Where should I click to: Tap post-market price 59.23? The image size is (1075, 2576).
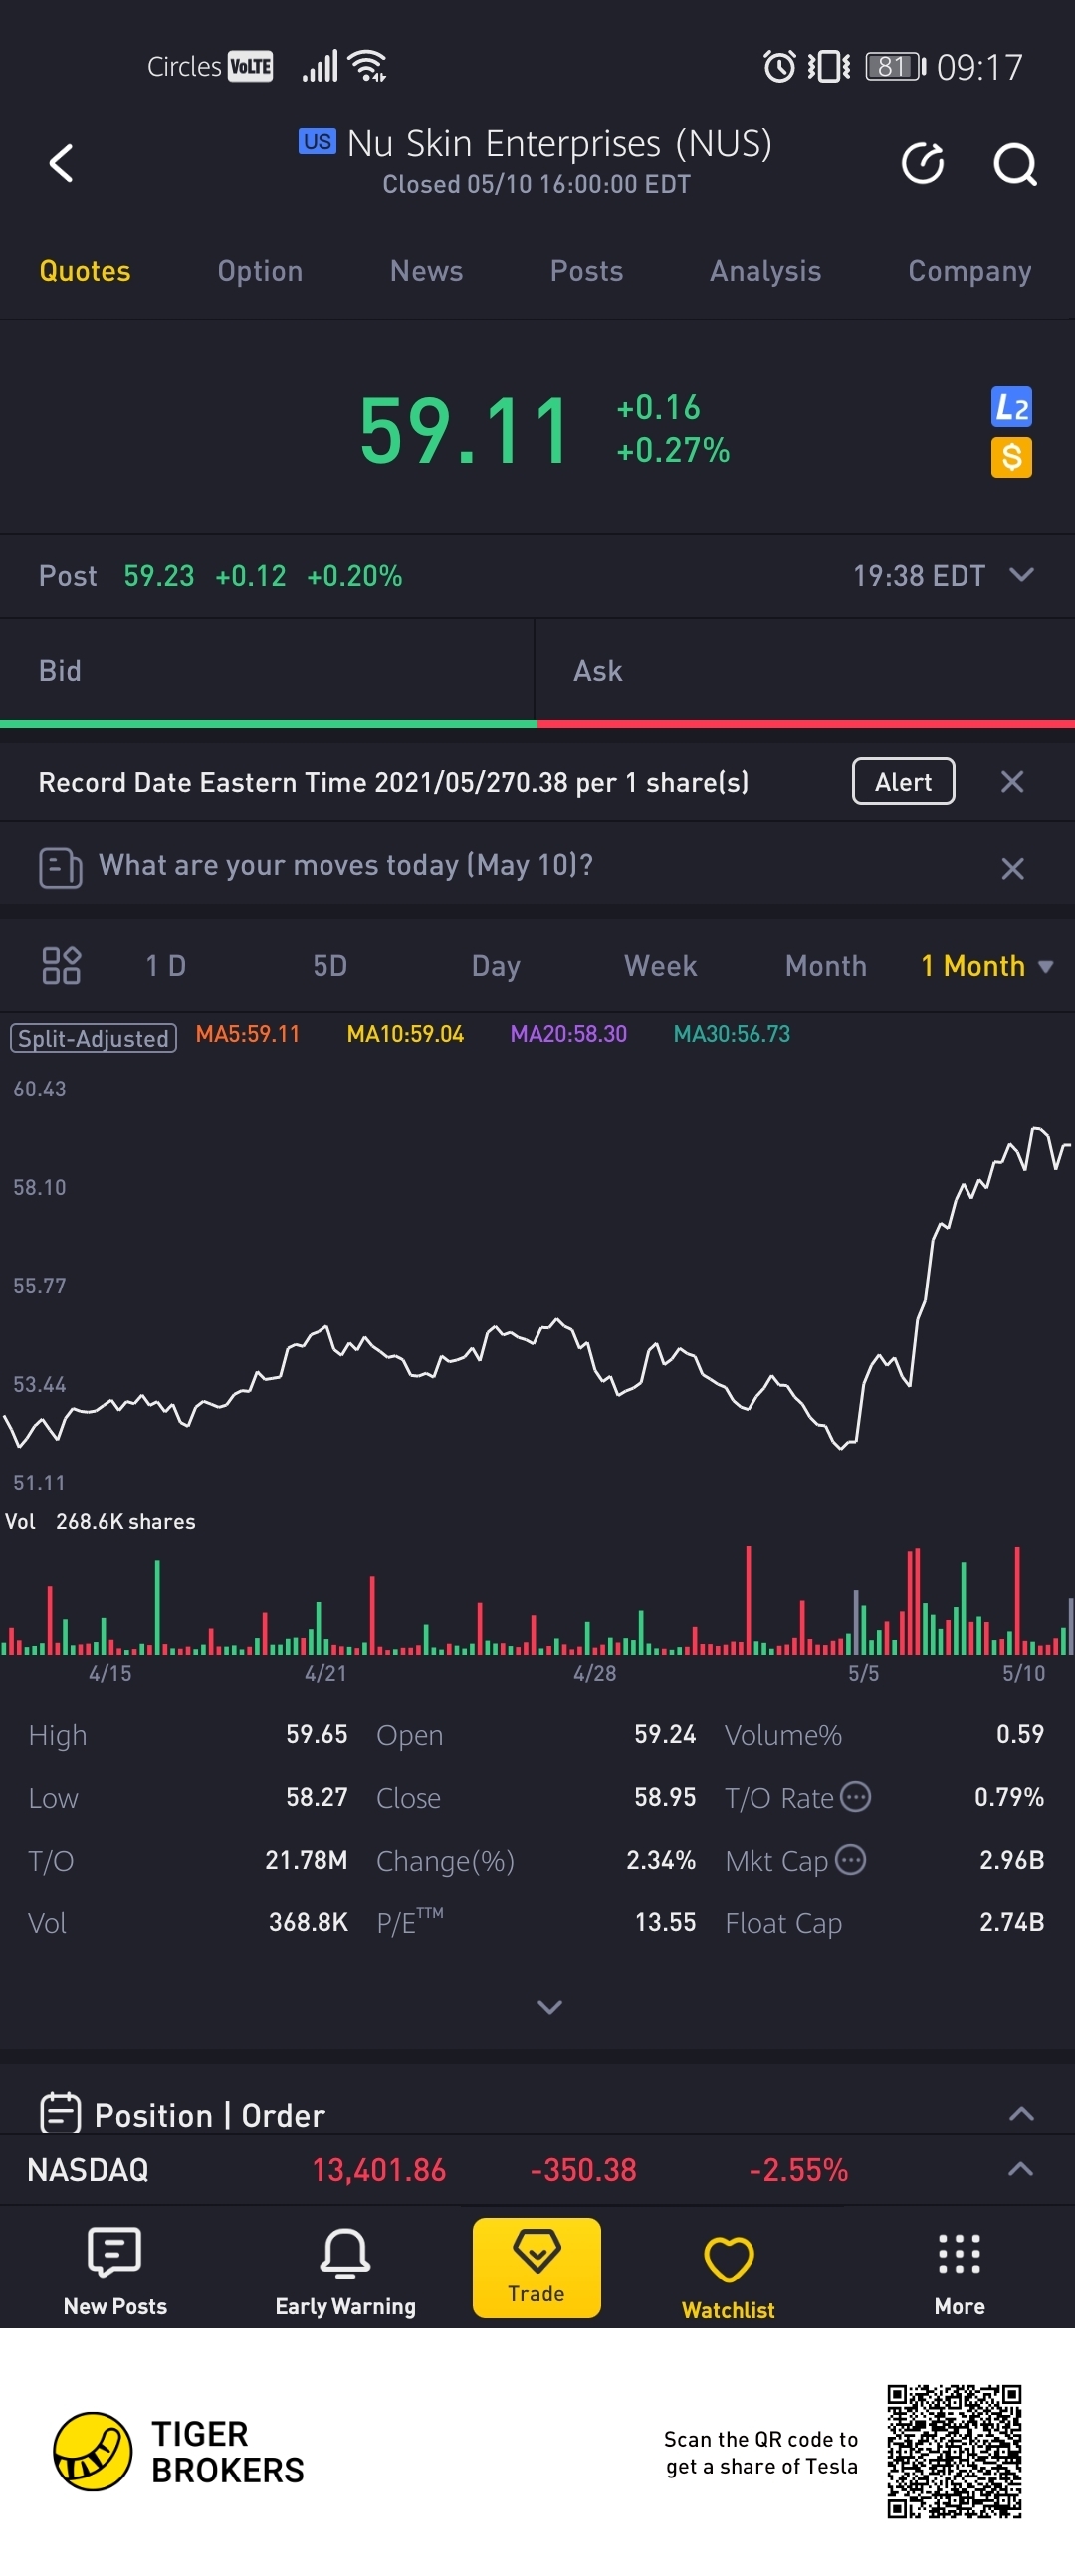tap(159, 575)
